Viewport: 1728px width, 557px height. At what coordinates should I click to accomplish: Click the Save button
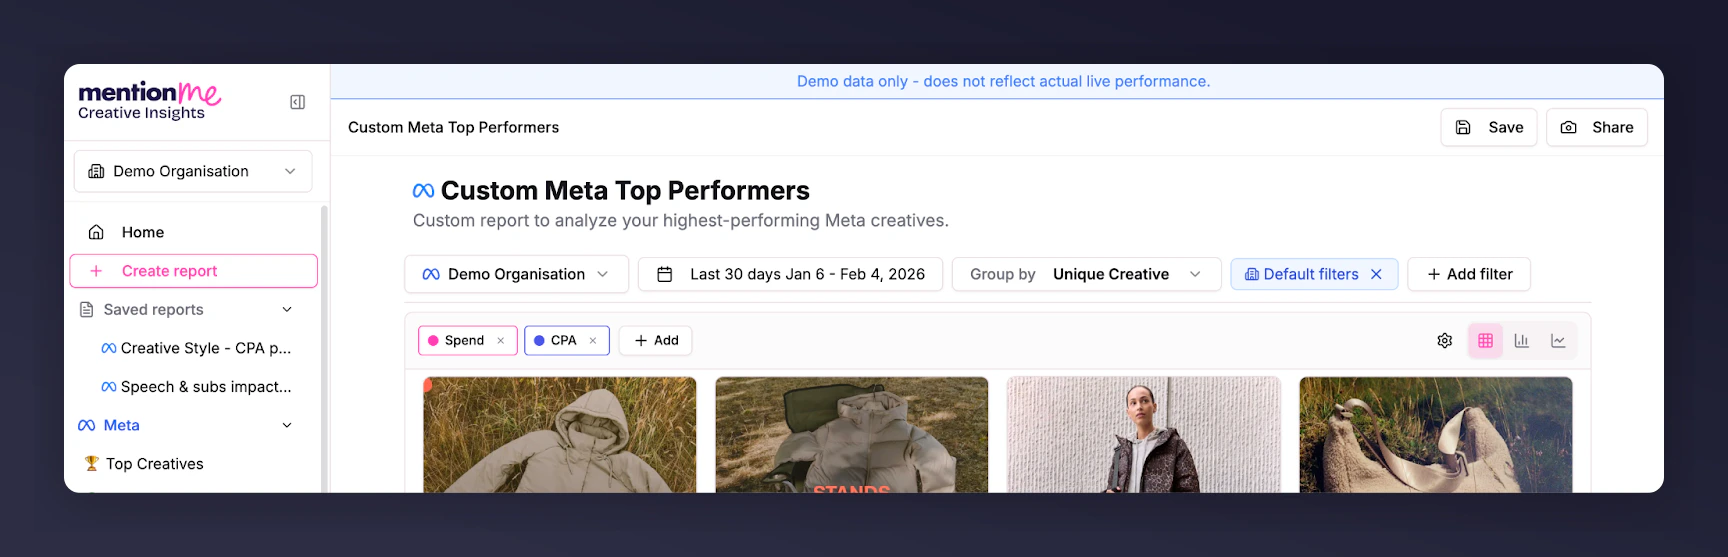tap(1489, 127)
